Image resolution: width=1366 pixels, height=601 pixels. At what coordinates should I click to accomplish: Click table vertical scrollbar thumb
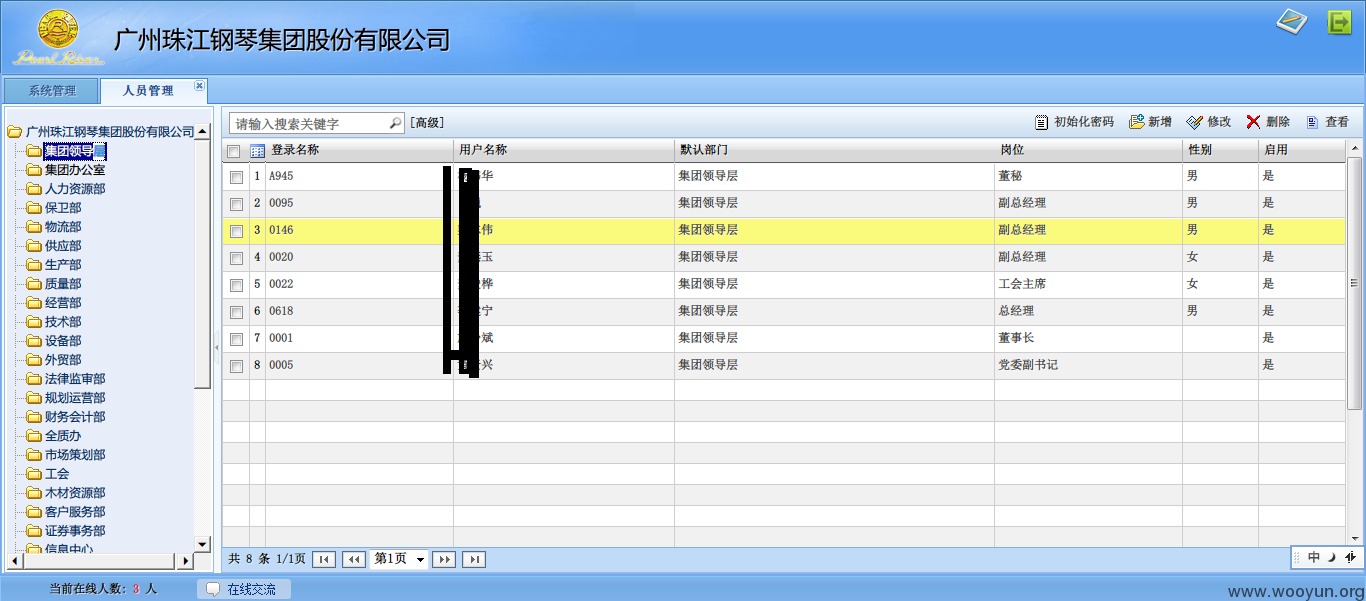[1355, 283]
